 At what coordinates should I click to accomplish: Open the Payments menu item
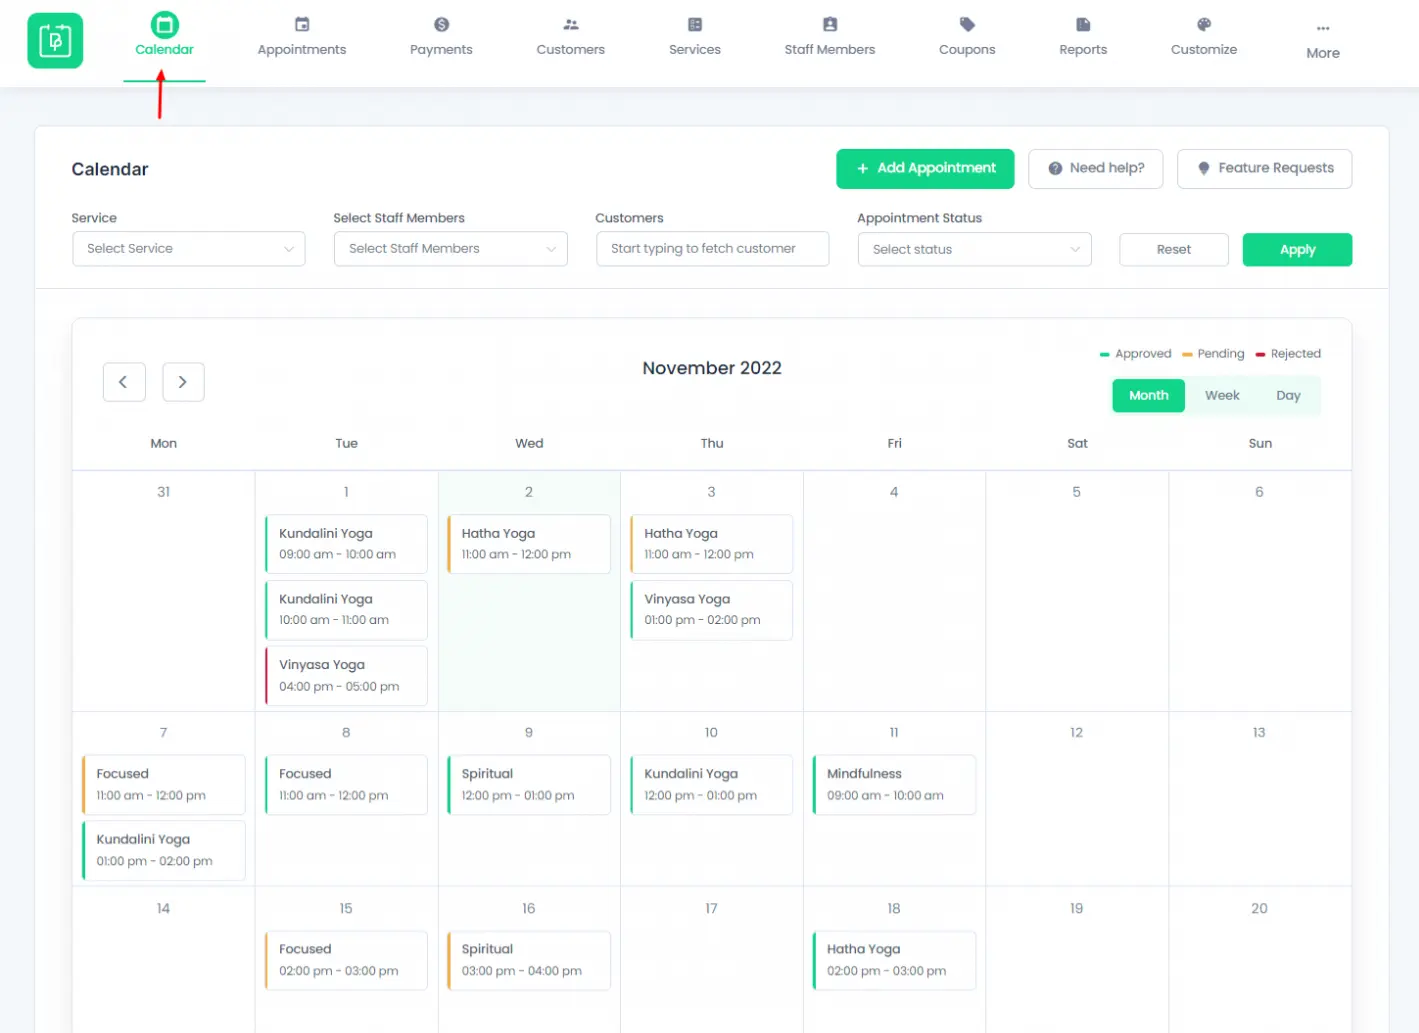pos(441,49)
